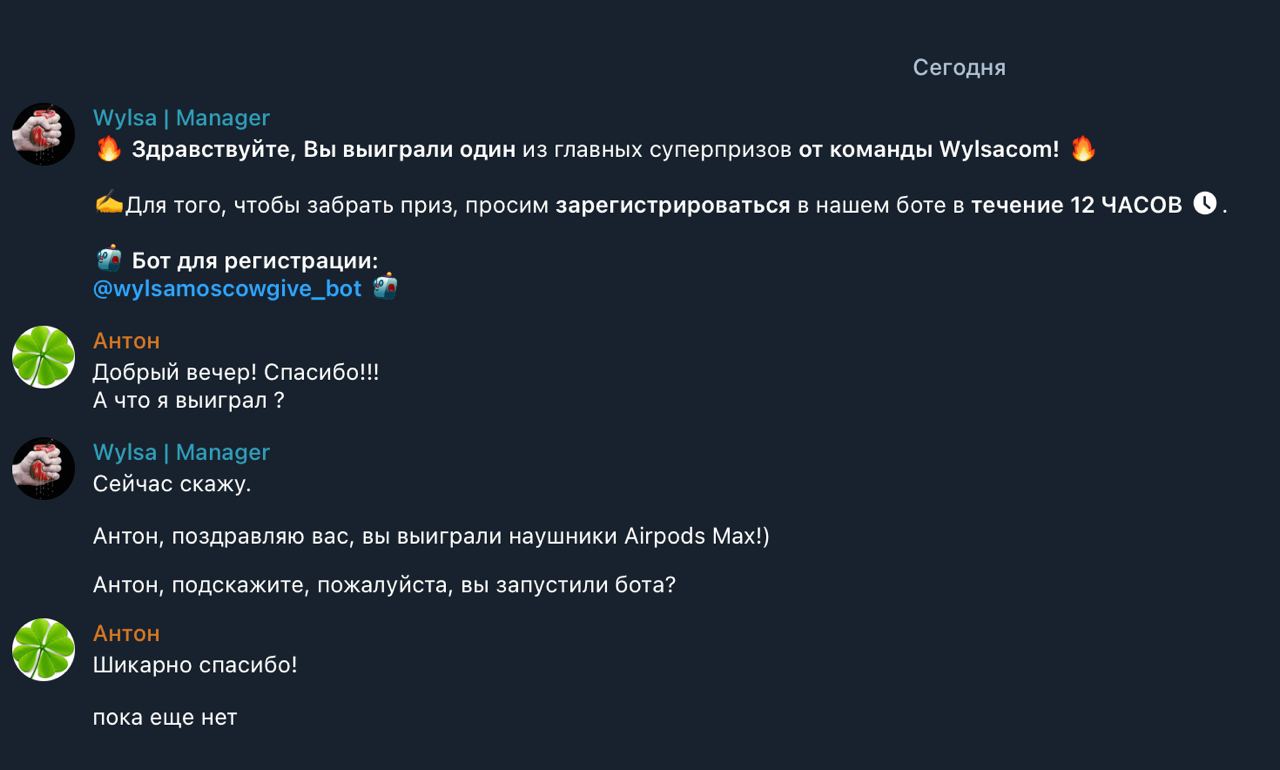Select the 'пока еще нет' reply

pos(165,717)
